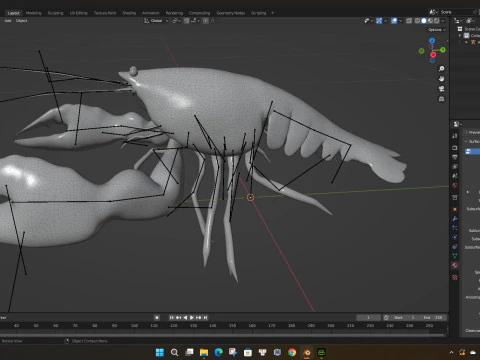Open the gizmo settings dropdown arrow
The width and height of the screenshot is (480, 360).
[385, 21]
